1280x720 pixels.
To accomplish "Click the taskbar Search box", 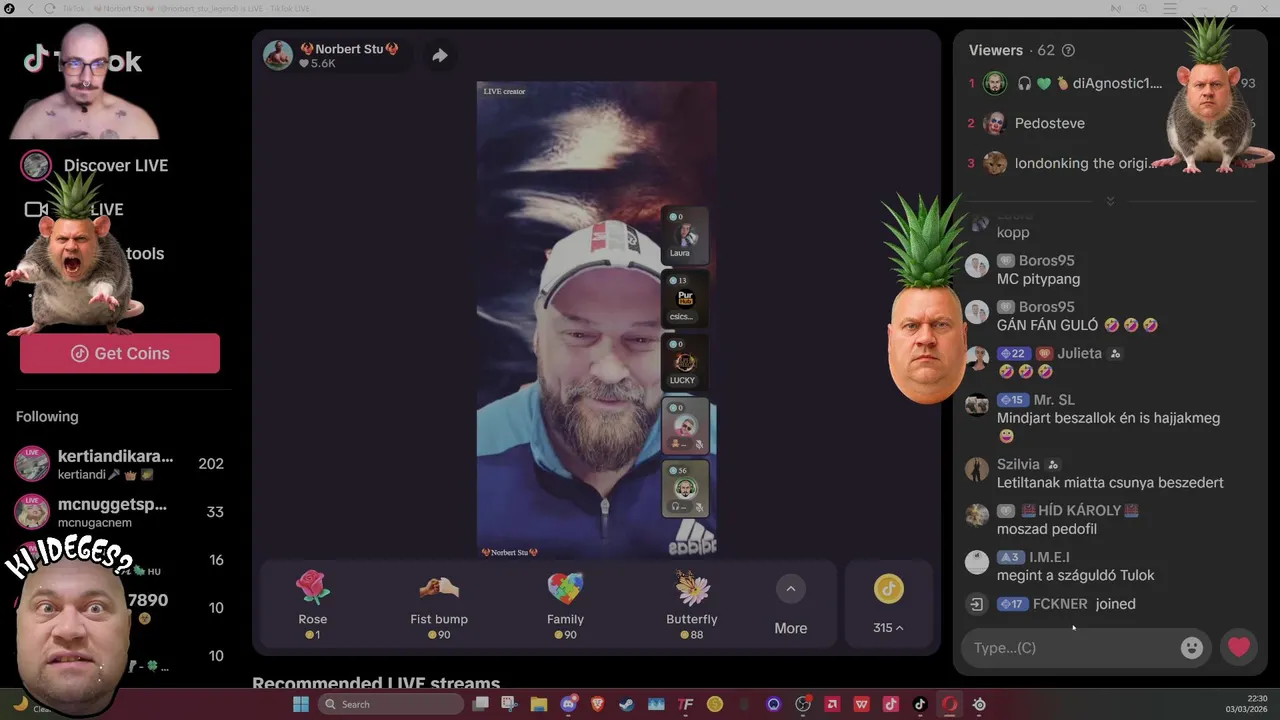I will pos(390,704).
